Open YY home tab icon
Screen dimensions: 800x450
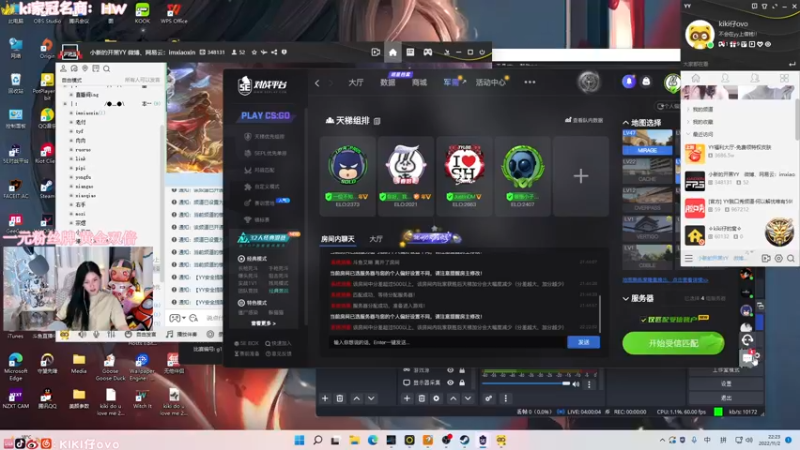coord(695,78)
